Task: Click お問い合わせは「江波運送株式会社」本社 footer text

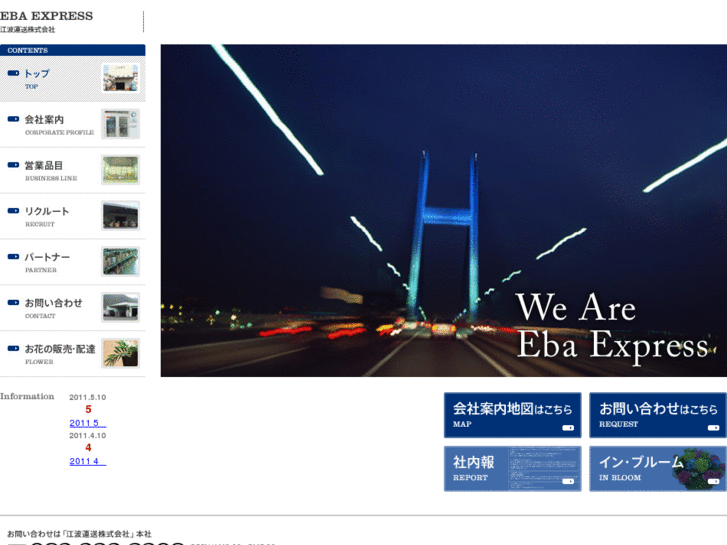Action: point(79,534)
